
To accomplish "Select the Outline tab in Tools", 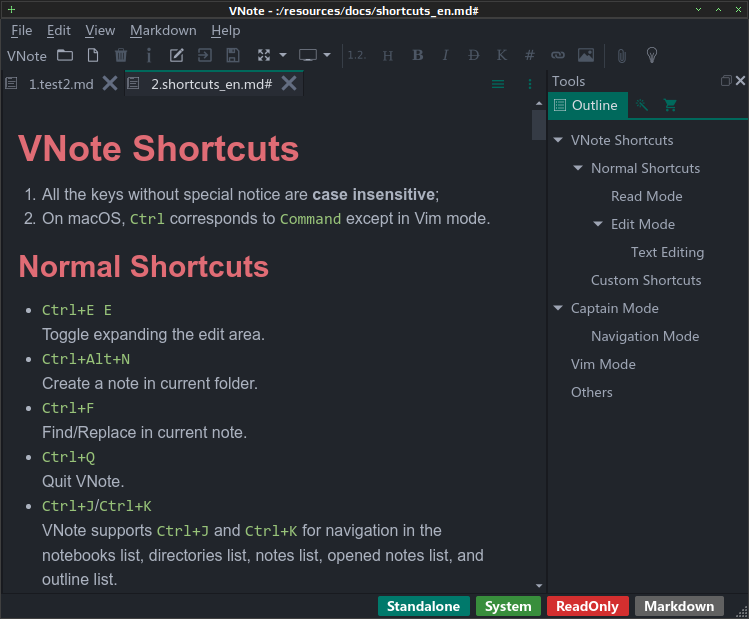I will pos(588,105).
